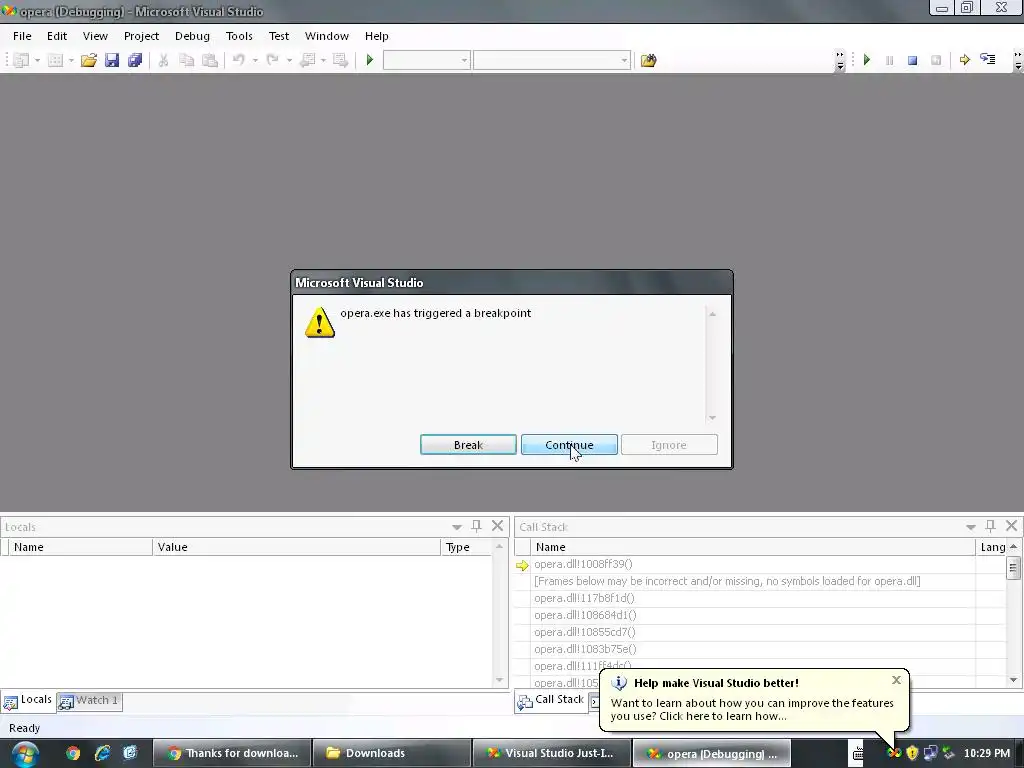This screenshot has height=768, width=1024.
Task: Click the Navigate Backward icon
Action: tap(307, 60)
